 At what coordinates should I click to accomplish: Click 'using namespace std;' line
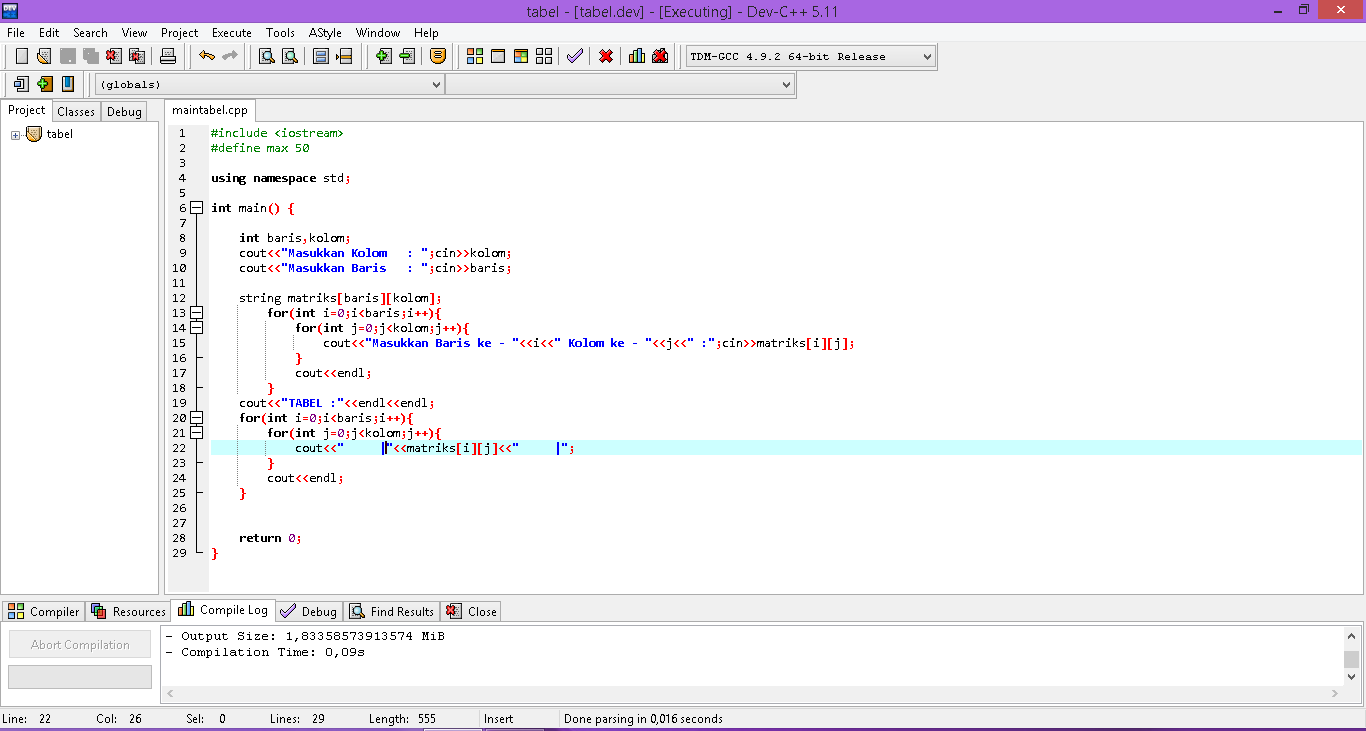[x=281, y=178]
